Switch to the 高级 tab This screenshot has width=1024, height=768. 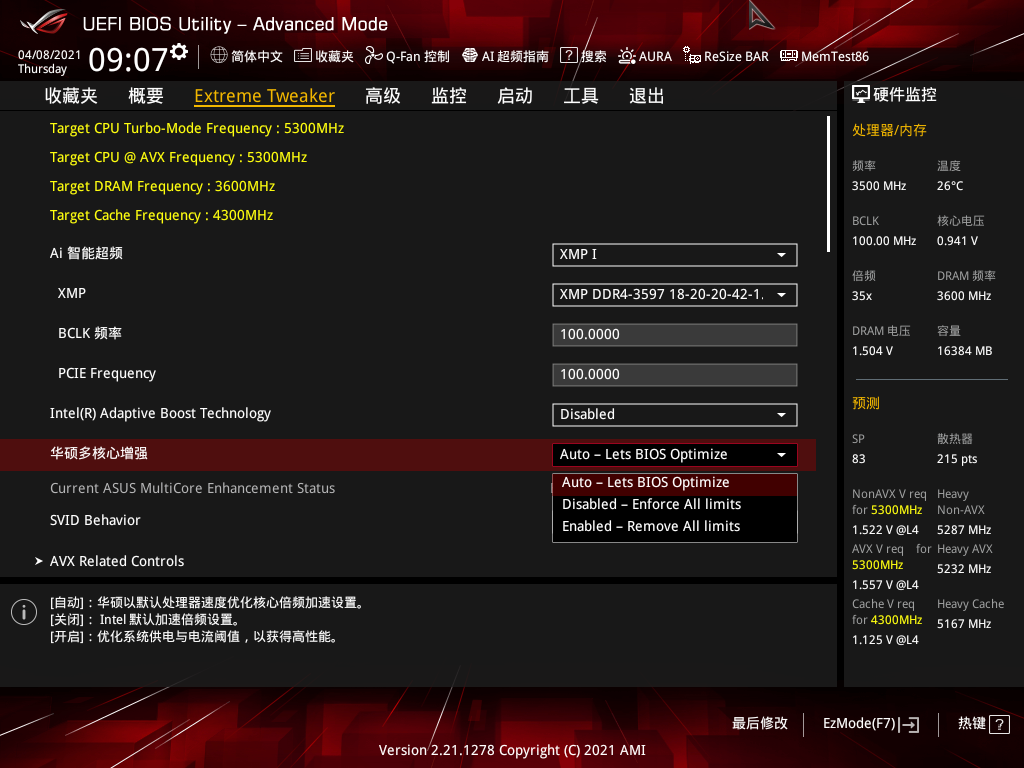pyautogui.click(x=383, y=96)
